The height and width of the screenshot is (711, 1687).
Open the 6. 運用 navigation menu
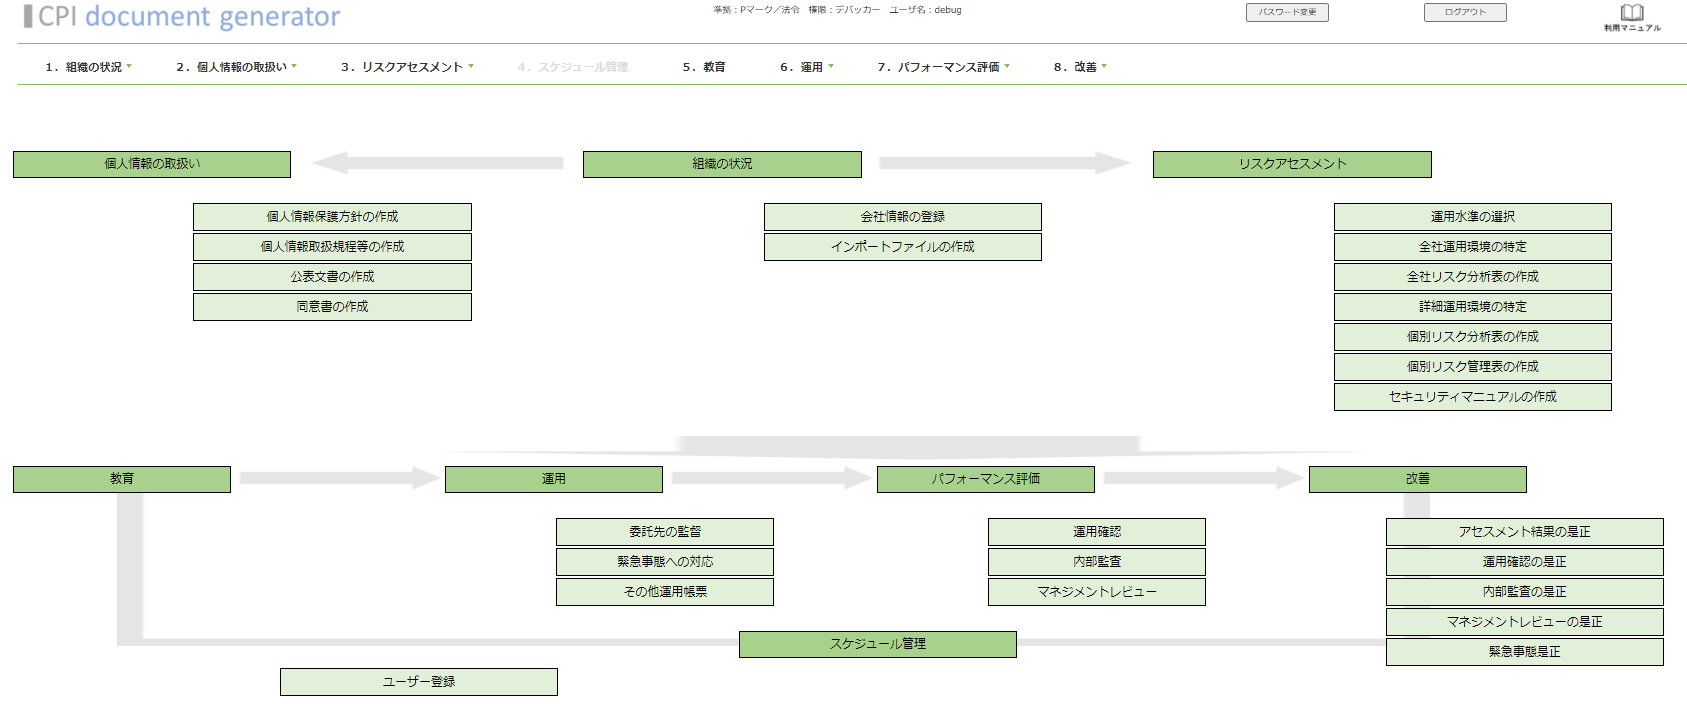click(x=806, y=67)
